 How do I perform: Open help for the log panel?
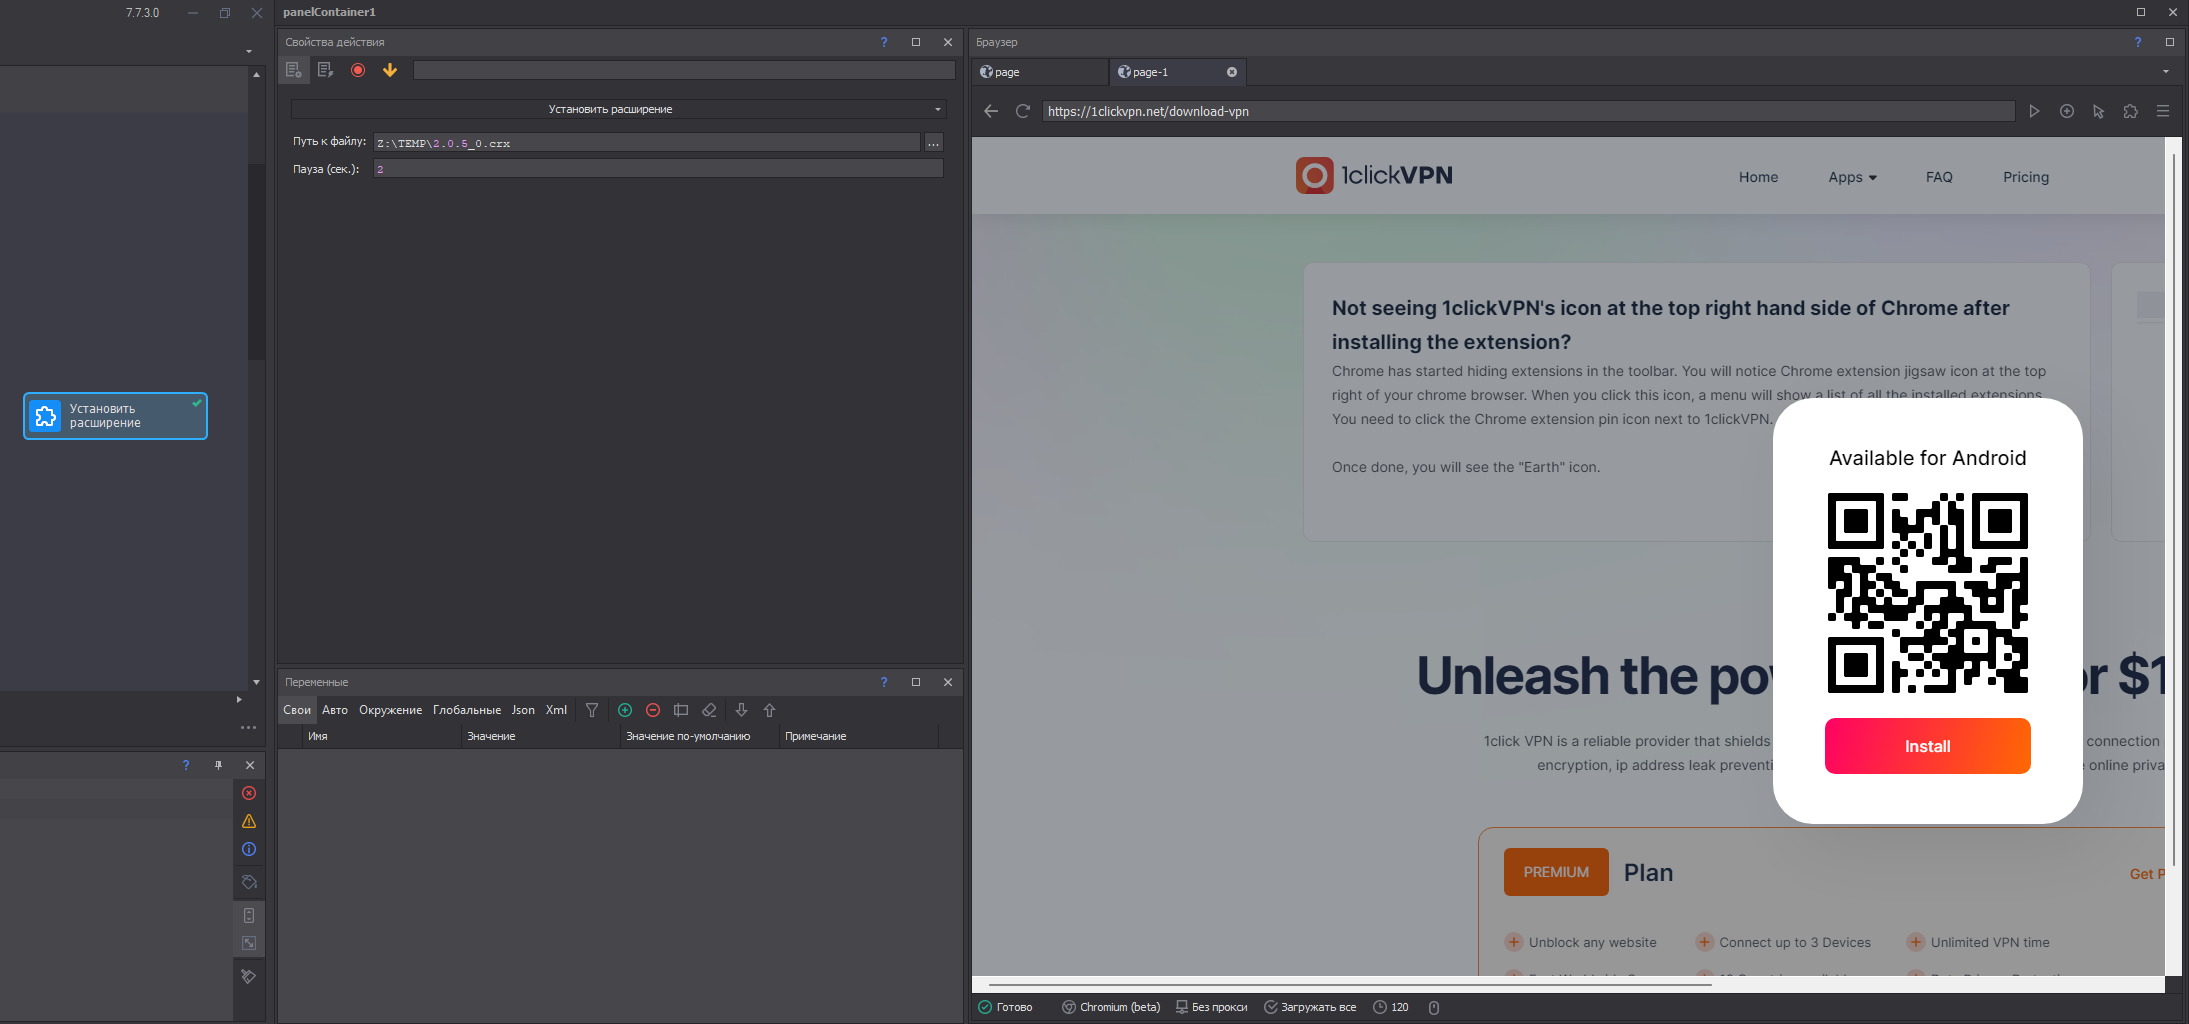coord(186,765)
